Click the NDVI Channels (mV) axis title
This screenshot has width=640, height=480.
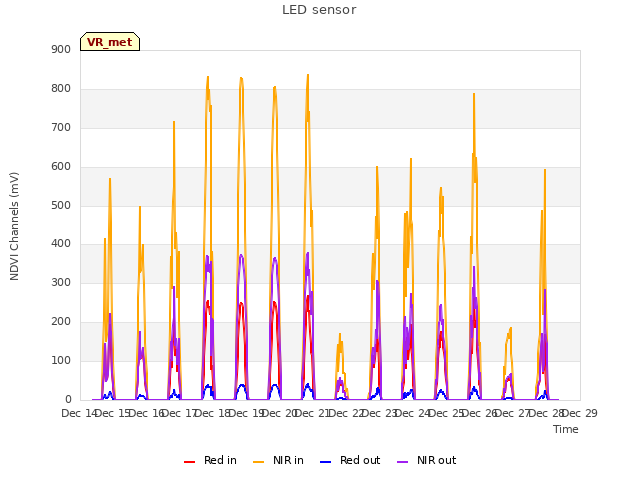click(x=14, y=226)
